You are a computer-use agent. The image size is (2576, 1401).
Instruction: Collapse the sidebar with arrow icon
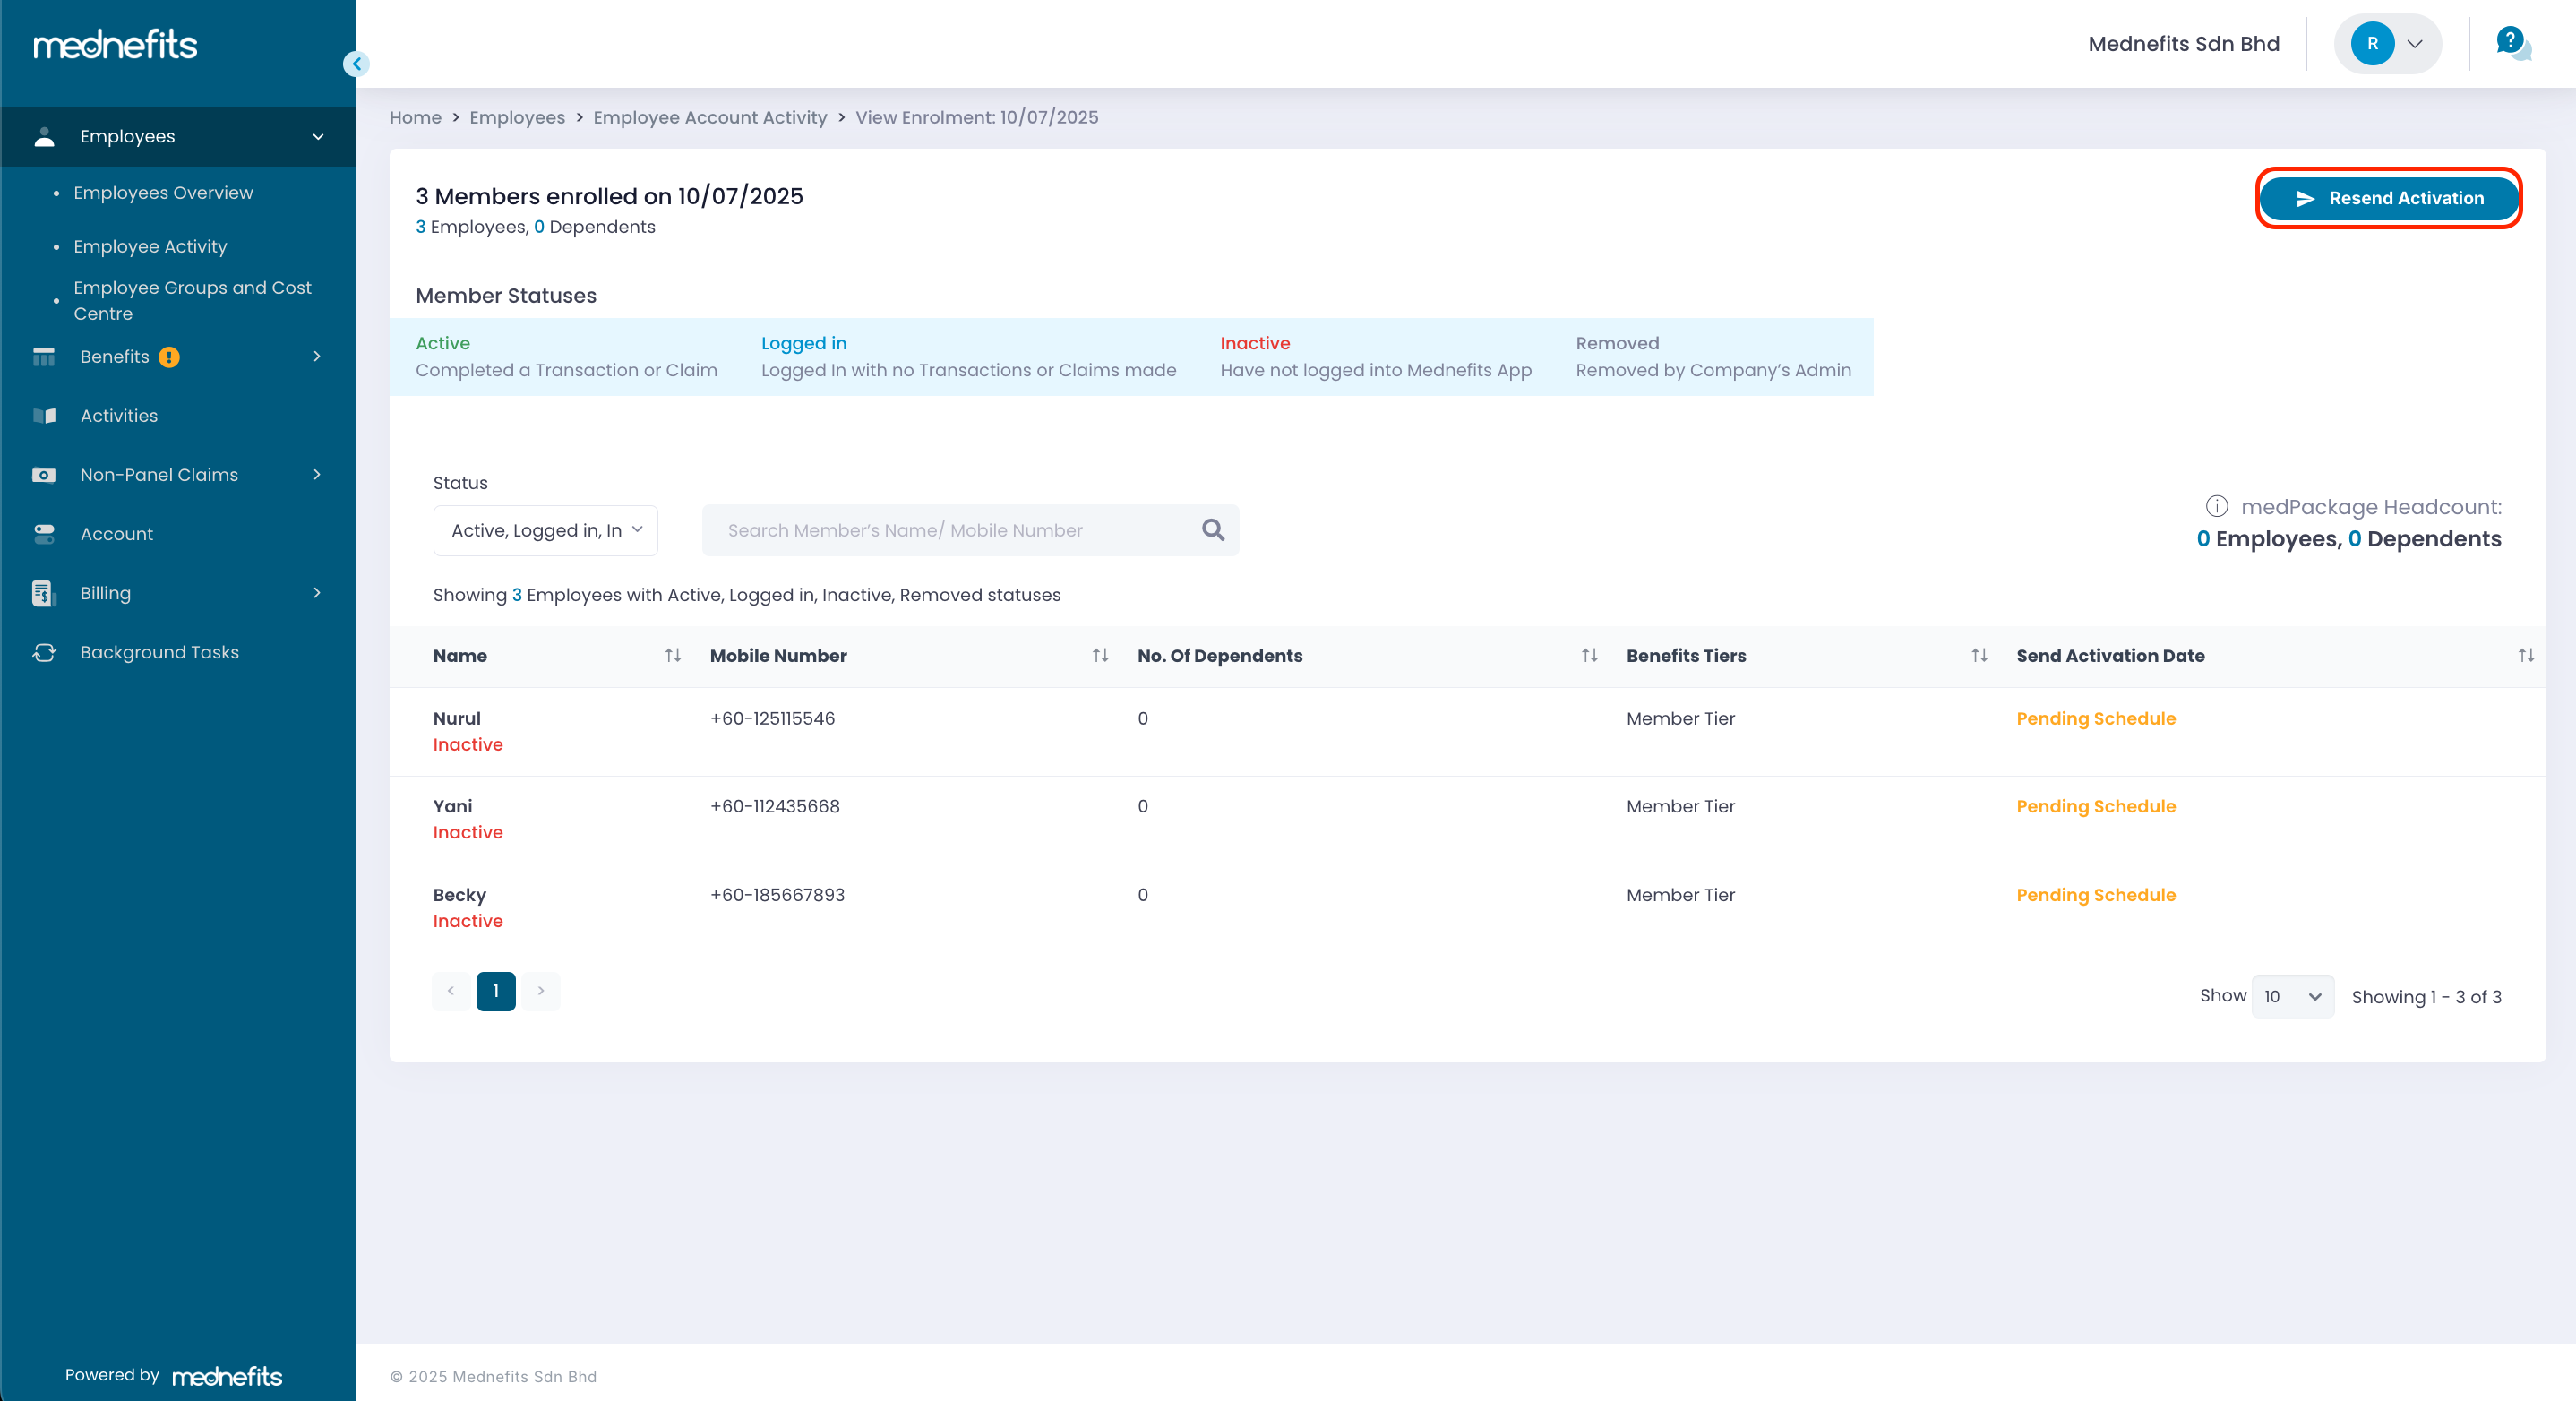356,64
